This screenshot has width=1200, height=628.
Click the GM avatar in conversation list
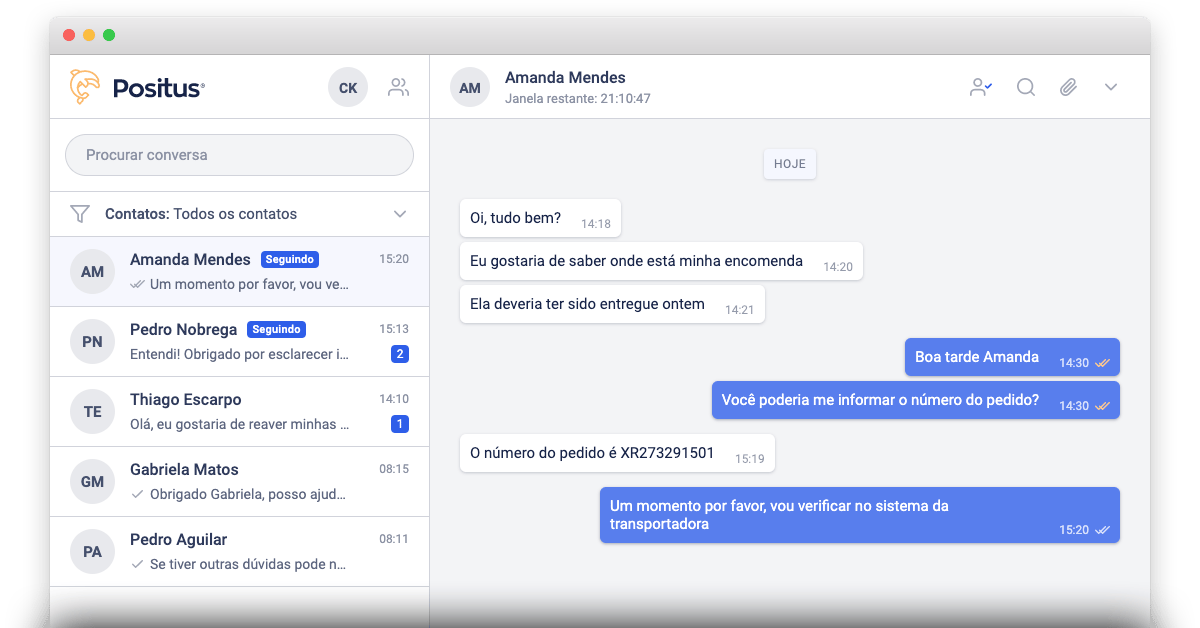[x=92, y=482]
